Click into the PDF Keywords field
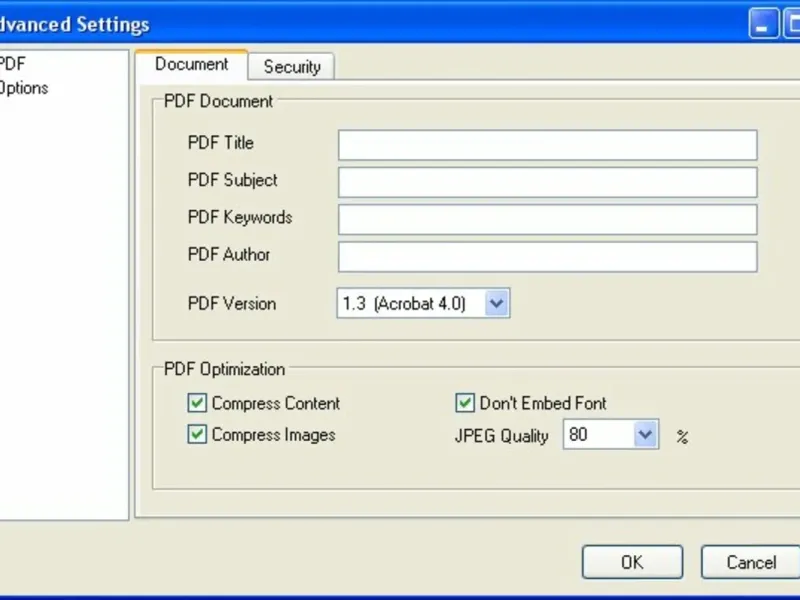 point(547,219)
